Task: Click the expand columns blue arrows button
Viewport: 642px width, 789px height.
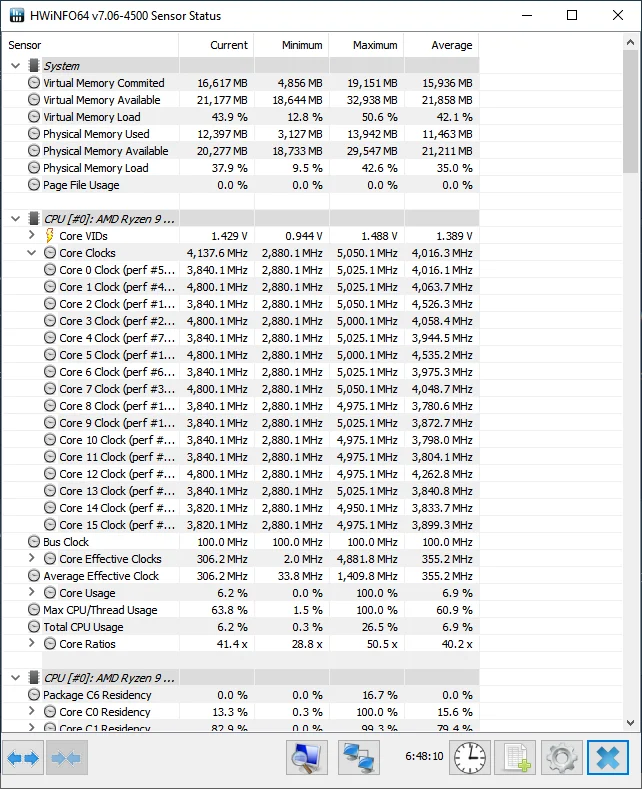Action: pyautogui.click(x=23, y=757)
